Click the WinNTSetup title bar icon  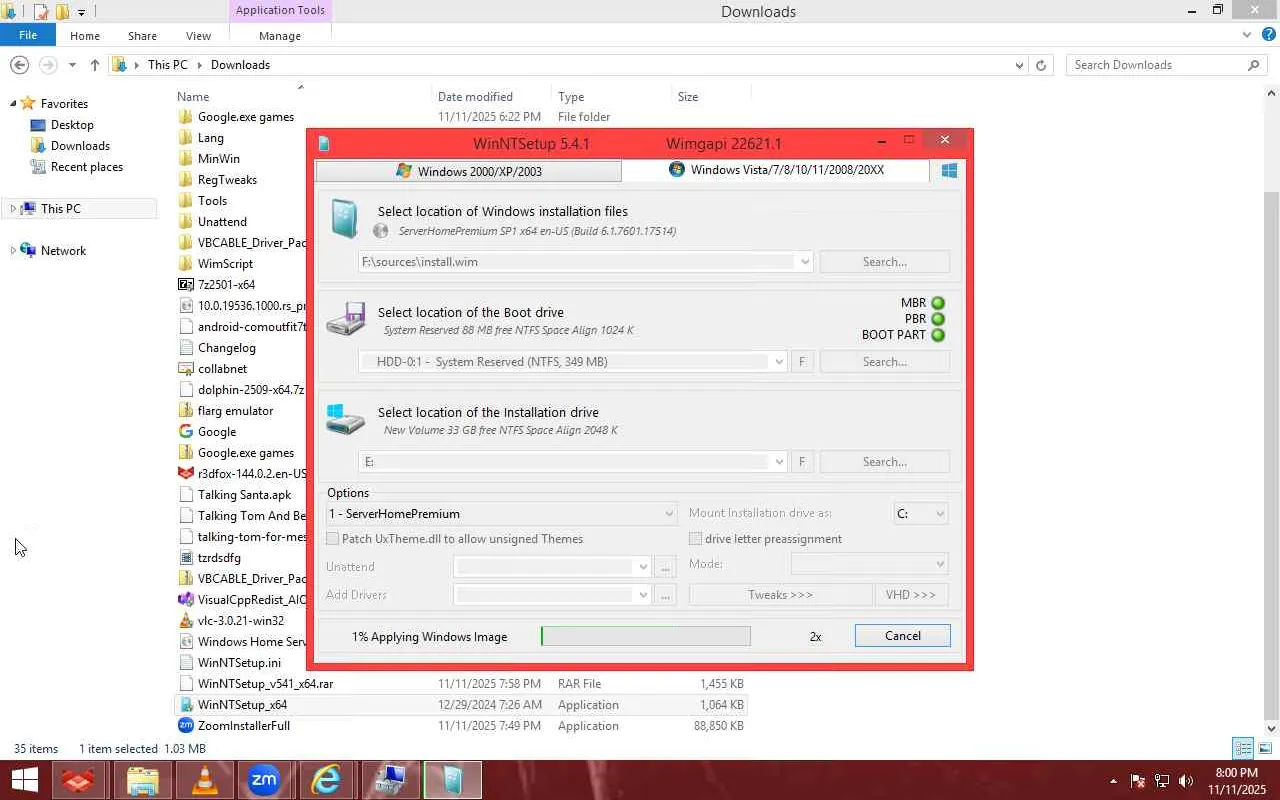click(x=324, y=144)
